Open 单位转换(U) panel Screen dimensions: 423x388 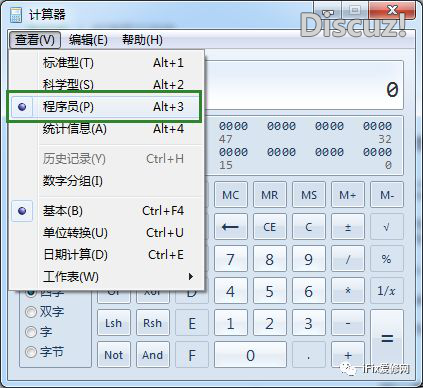[x=106, y=233]
